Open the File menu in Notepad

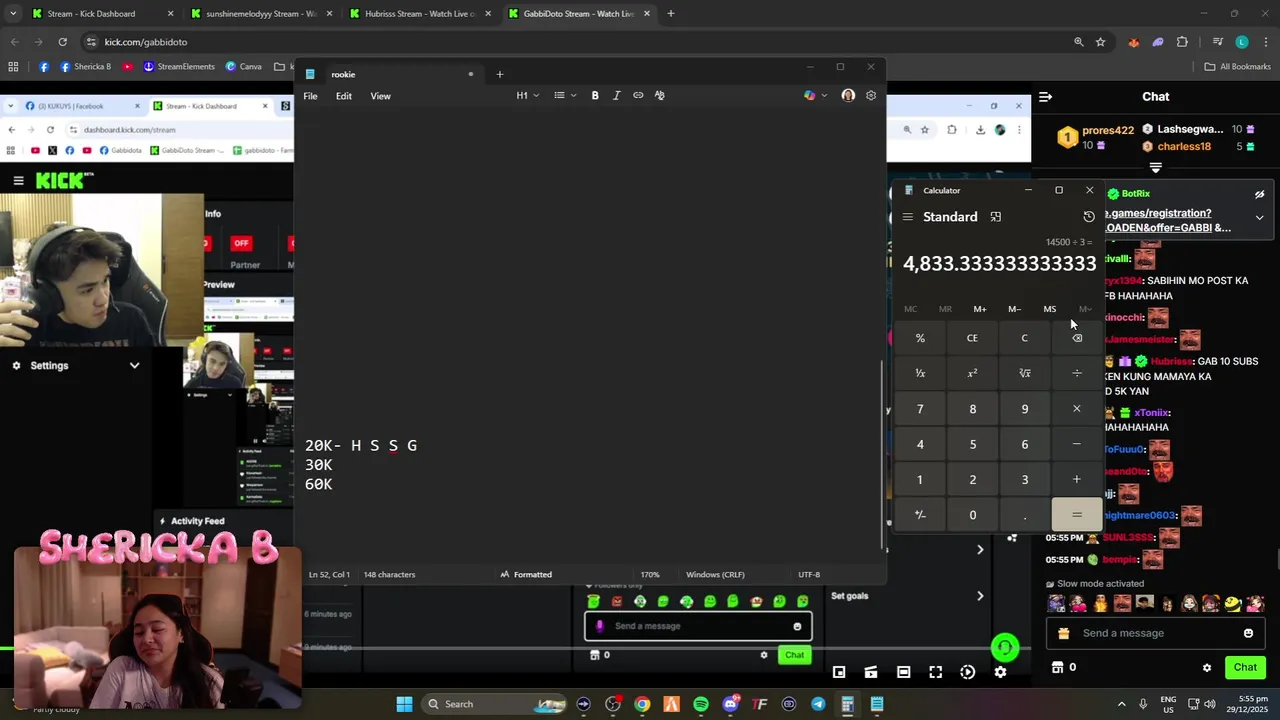point(311,96)
